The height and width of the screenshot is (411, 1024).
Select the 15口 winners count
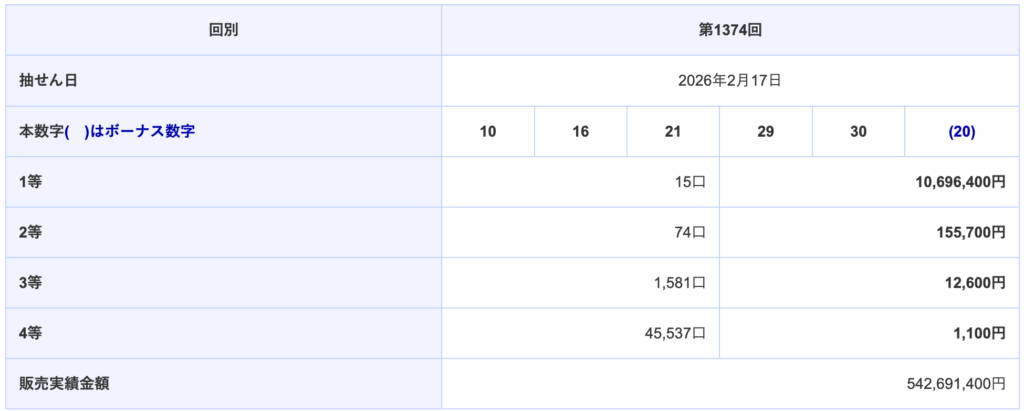691,182
